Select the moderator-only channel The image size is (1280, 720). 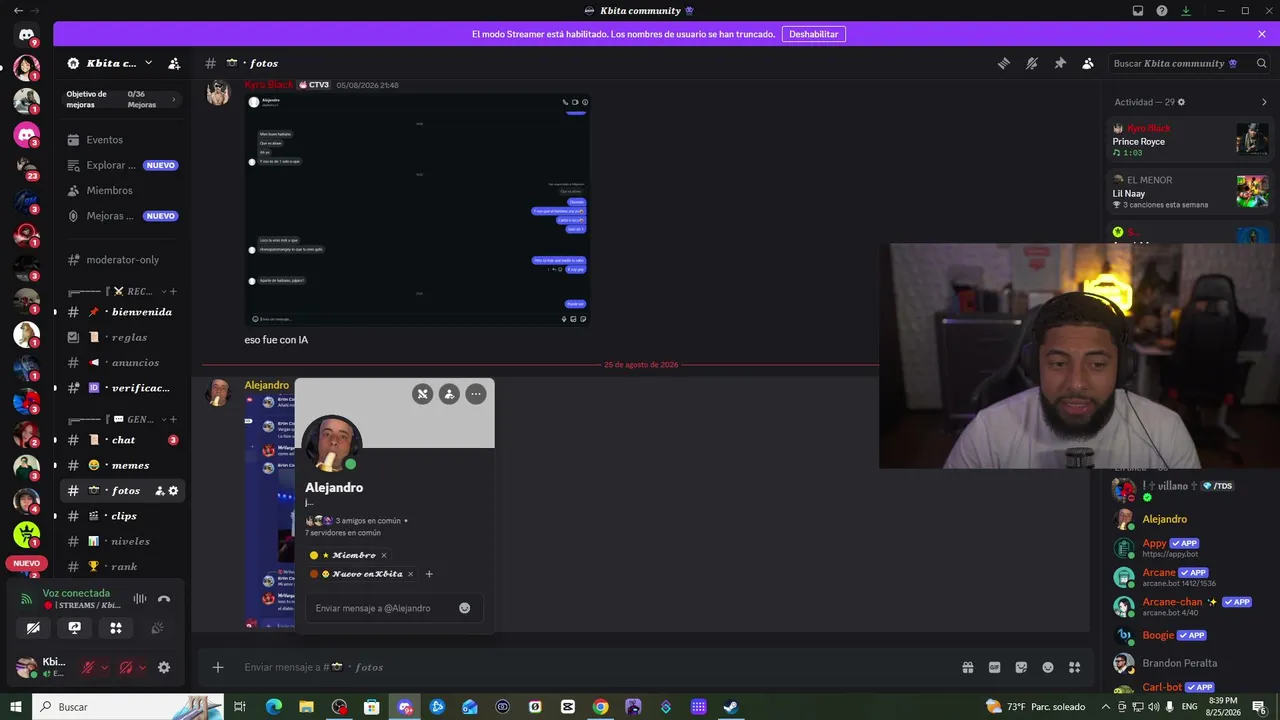click(123, 260)
